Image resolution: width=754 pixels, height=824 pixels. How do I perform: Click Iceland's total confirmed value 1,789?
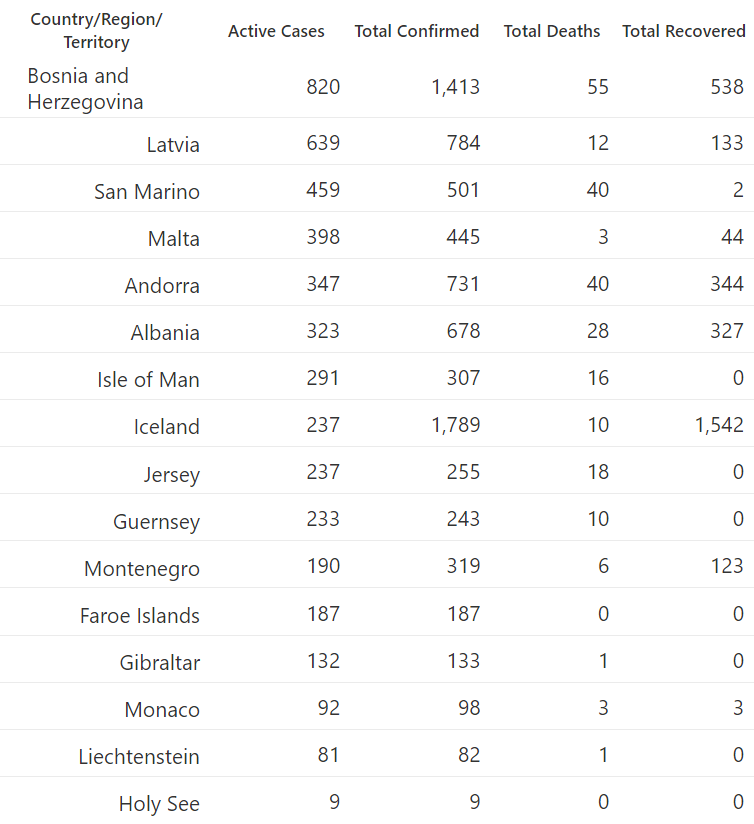click(x=456, y=425)
